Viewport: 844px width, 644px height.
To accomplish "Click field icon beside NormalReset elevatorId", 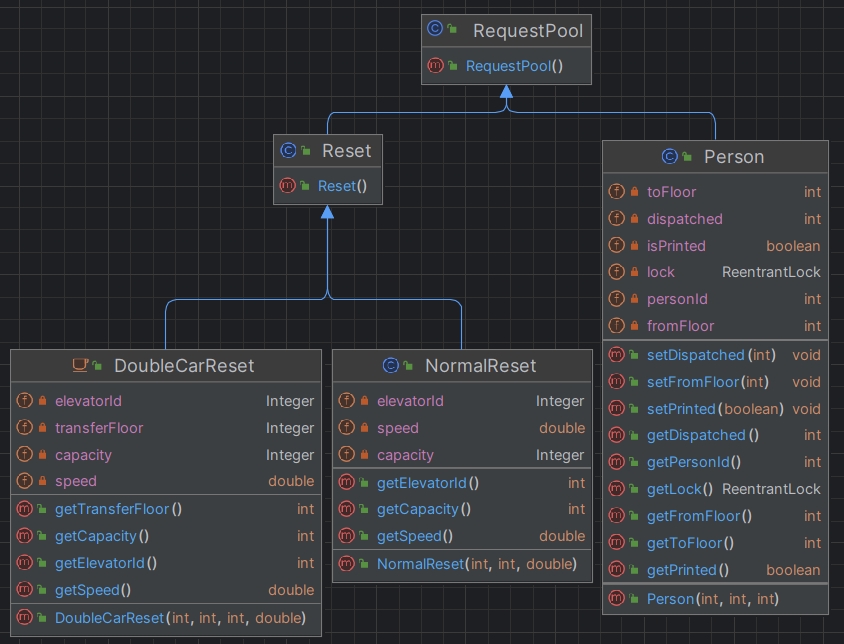I will pyautogui.click(x=346, y=401).
